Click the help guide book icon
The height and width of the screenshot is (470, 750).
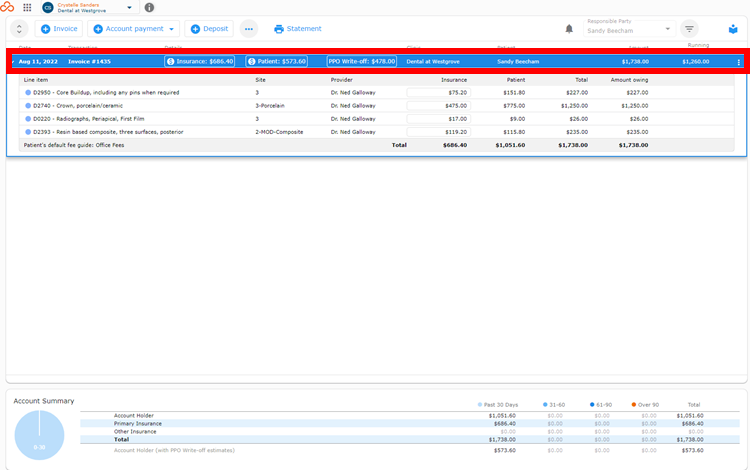click(x=733, y=29)
